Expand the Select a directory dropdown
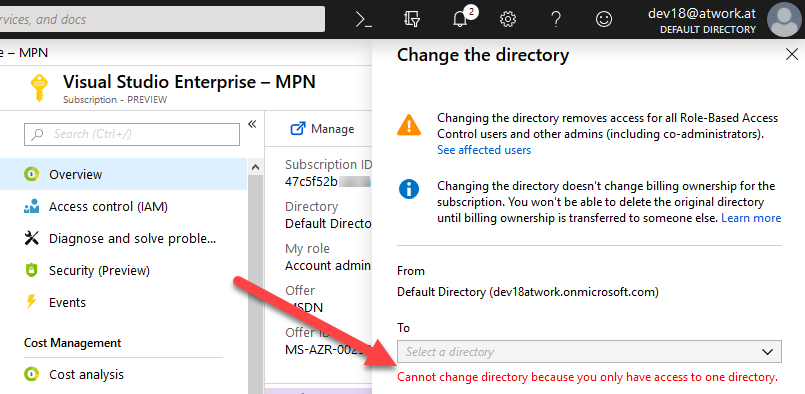 click(x=589, y=352)
